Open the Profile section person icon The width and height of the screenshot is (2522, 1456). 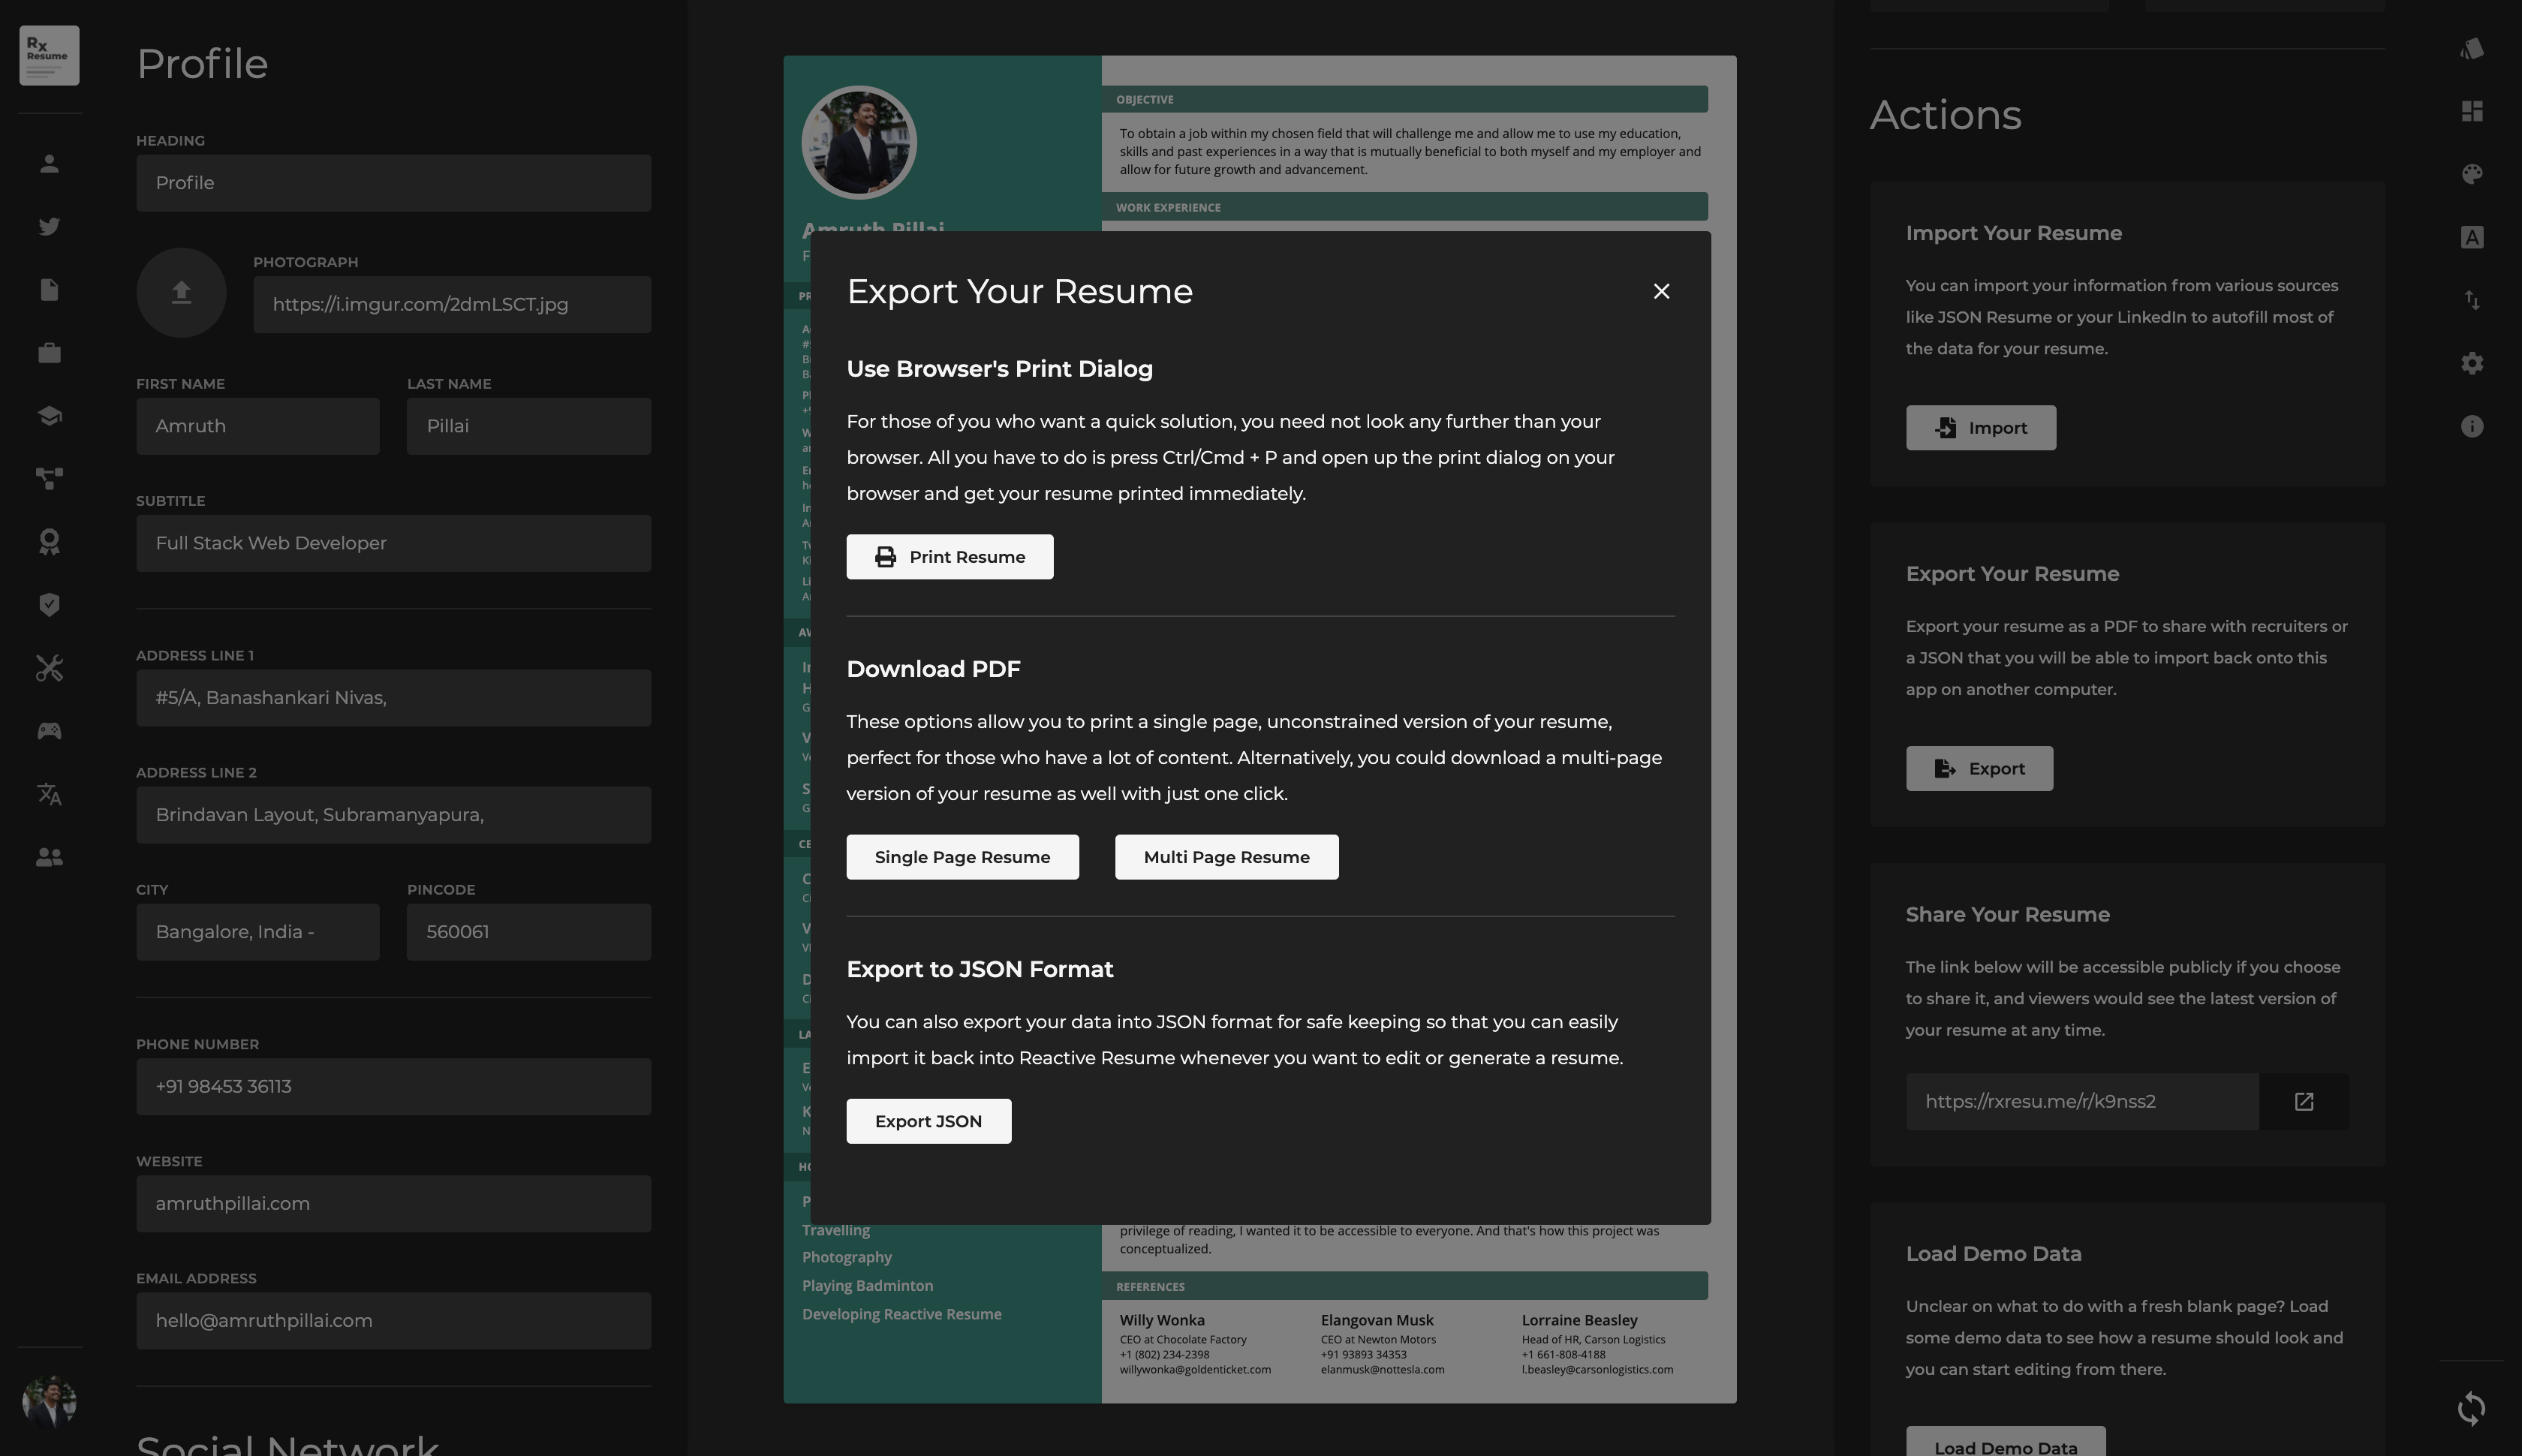tap(49, 164)
